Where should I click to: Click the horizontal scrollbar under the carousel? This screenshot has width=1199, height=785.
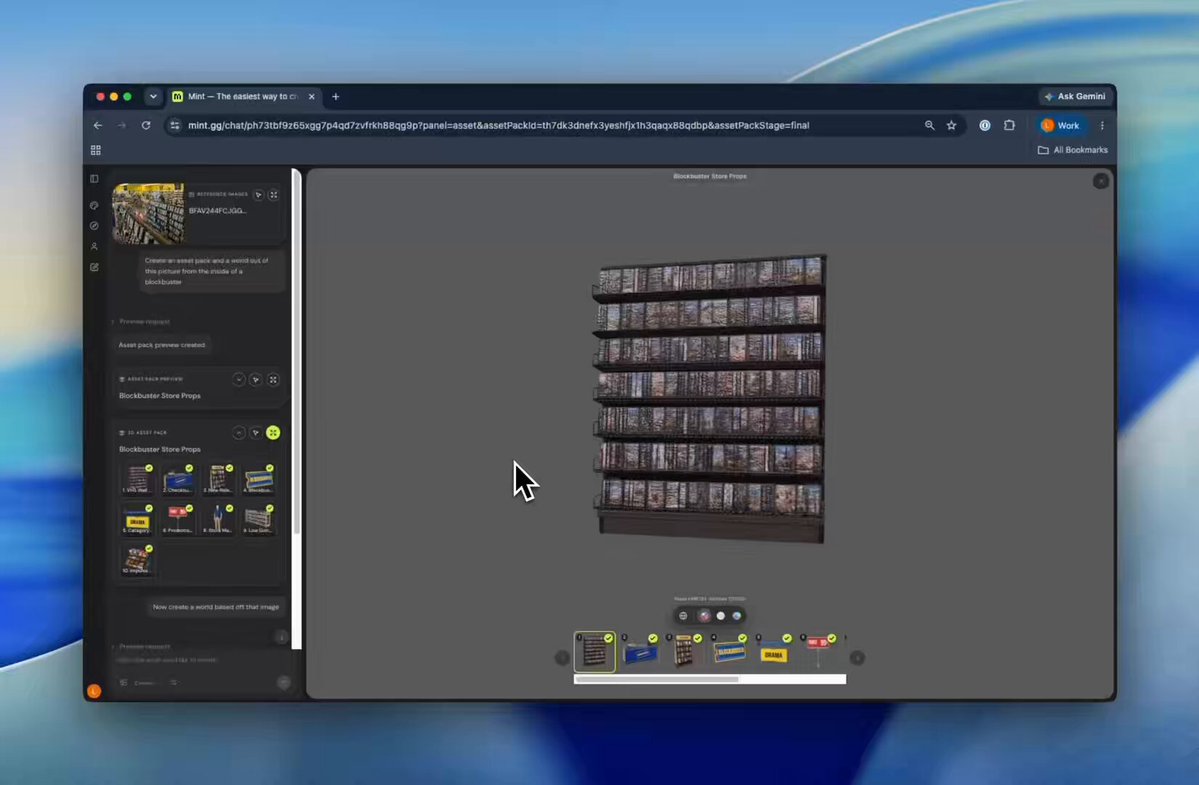tap(710, 679)
